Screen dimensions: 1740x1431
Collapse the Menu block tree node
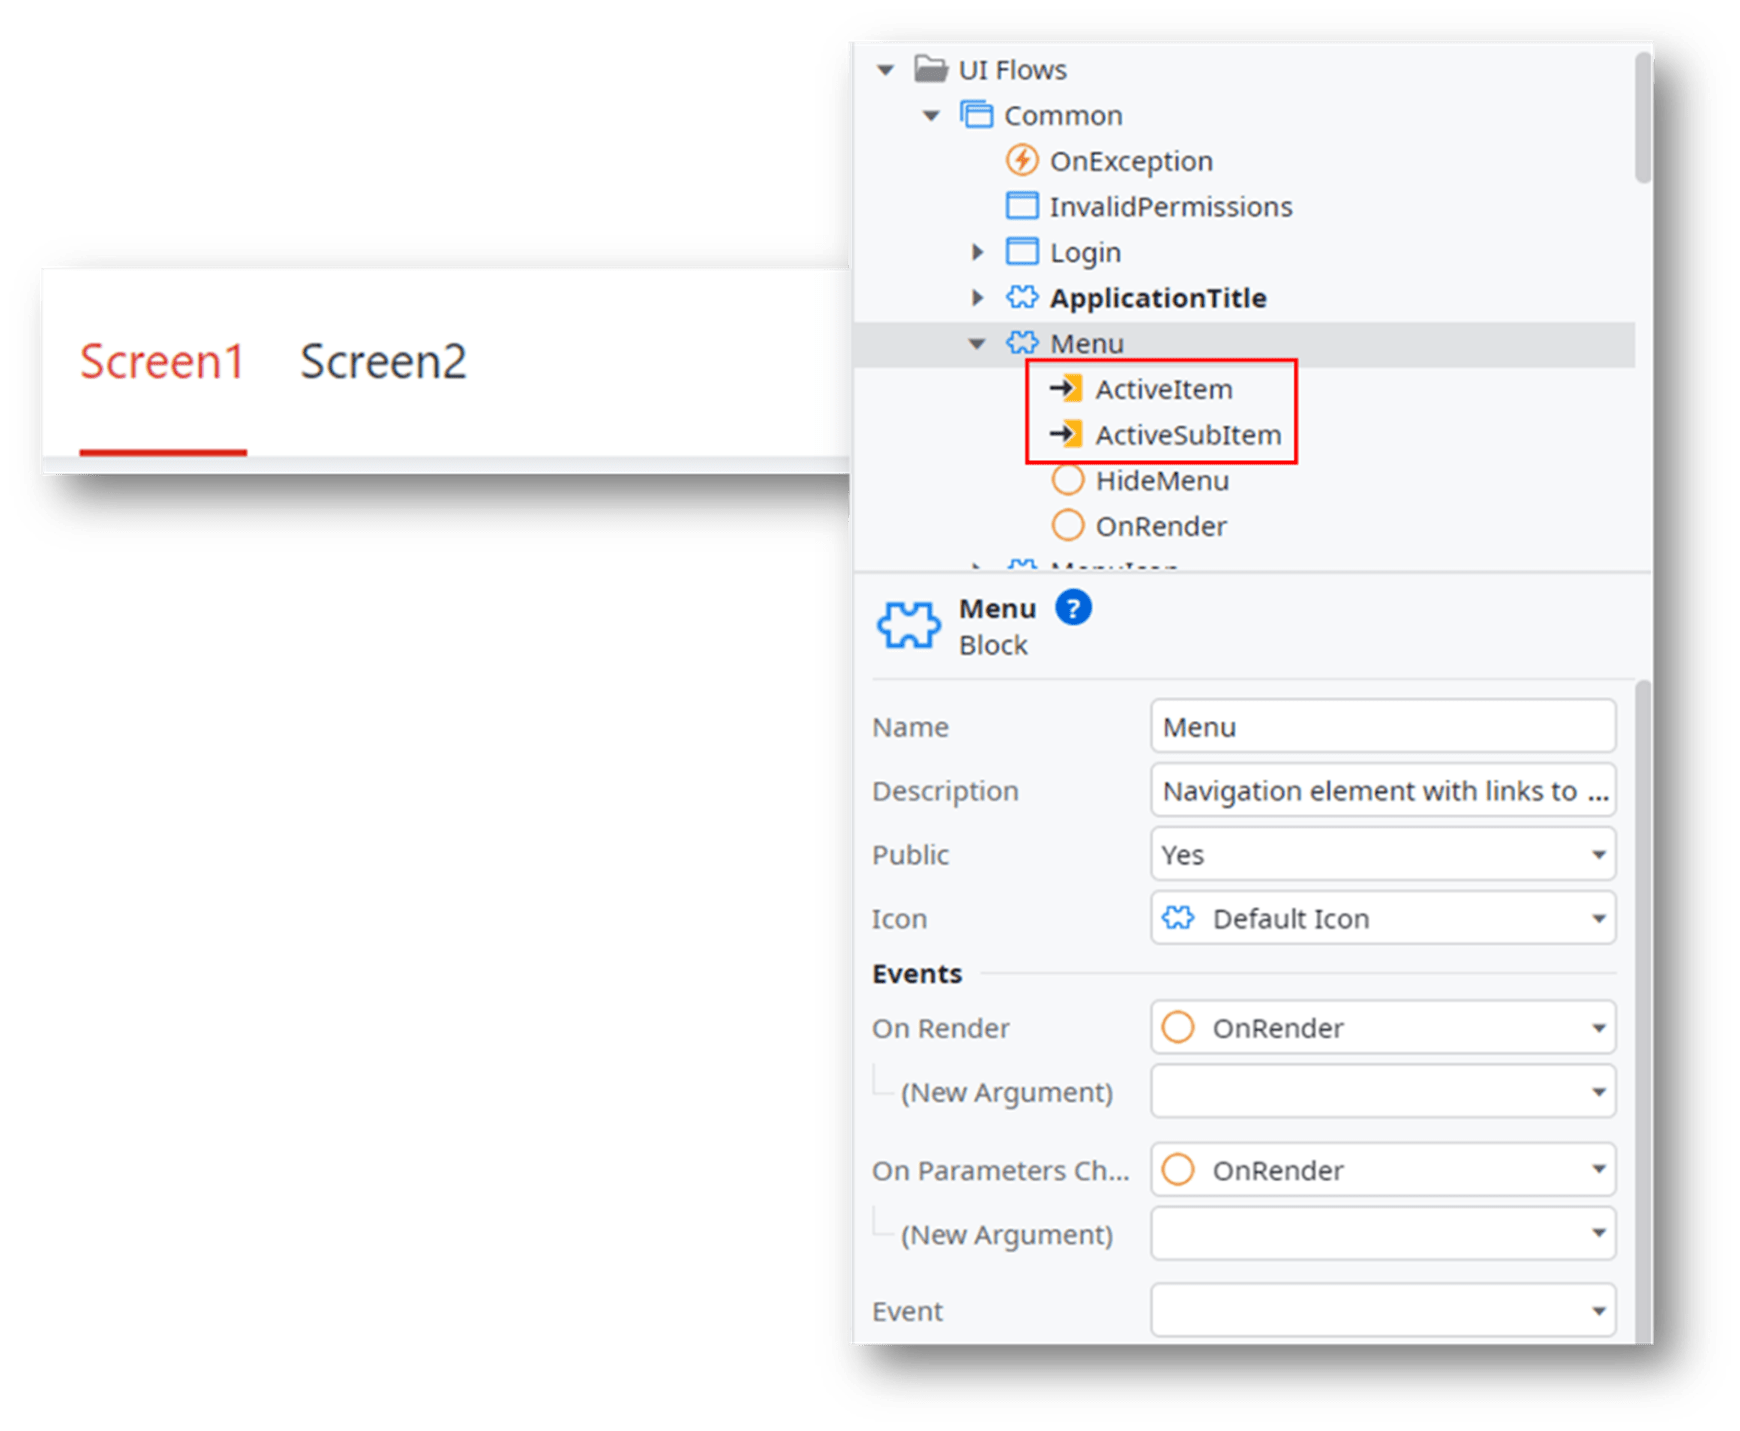tap(977, 343)
